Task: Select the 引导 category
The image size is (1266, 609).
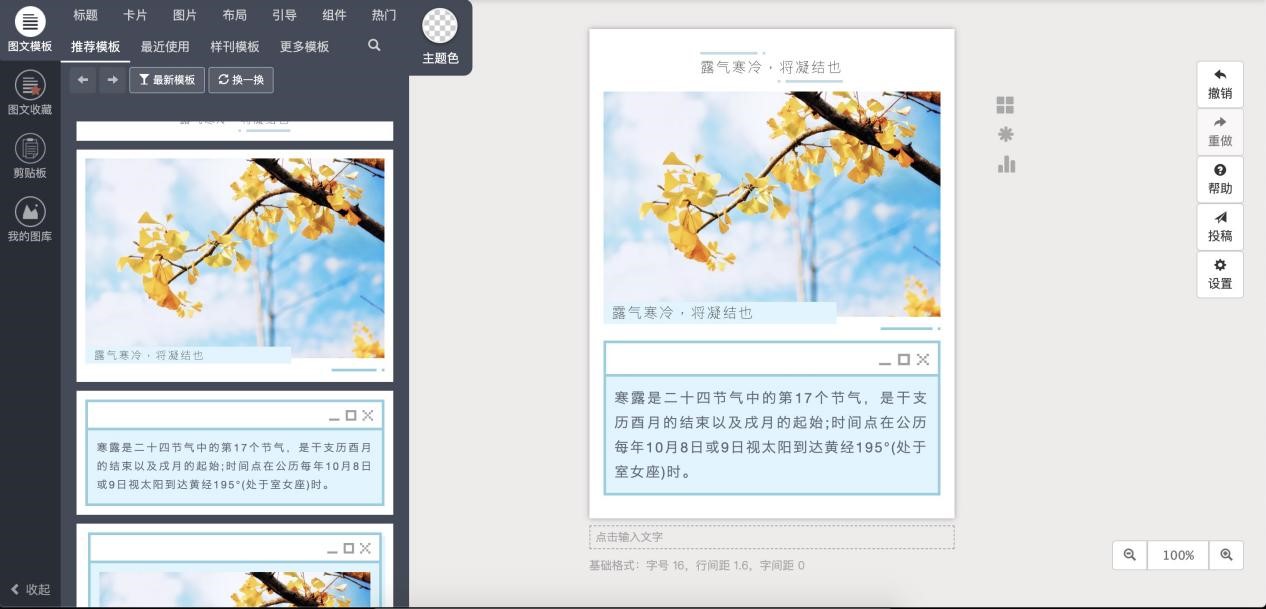Action: 284,15
